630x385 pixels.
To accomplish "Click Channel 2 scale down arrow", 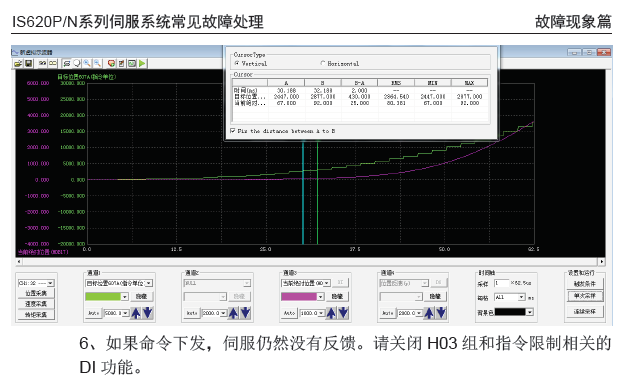I will (x=245, y=313).
